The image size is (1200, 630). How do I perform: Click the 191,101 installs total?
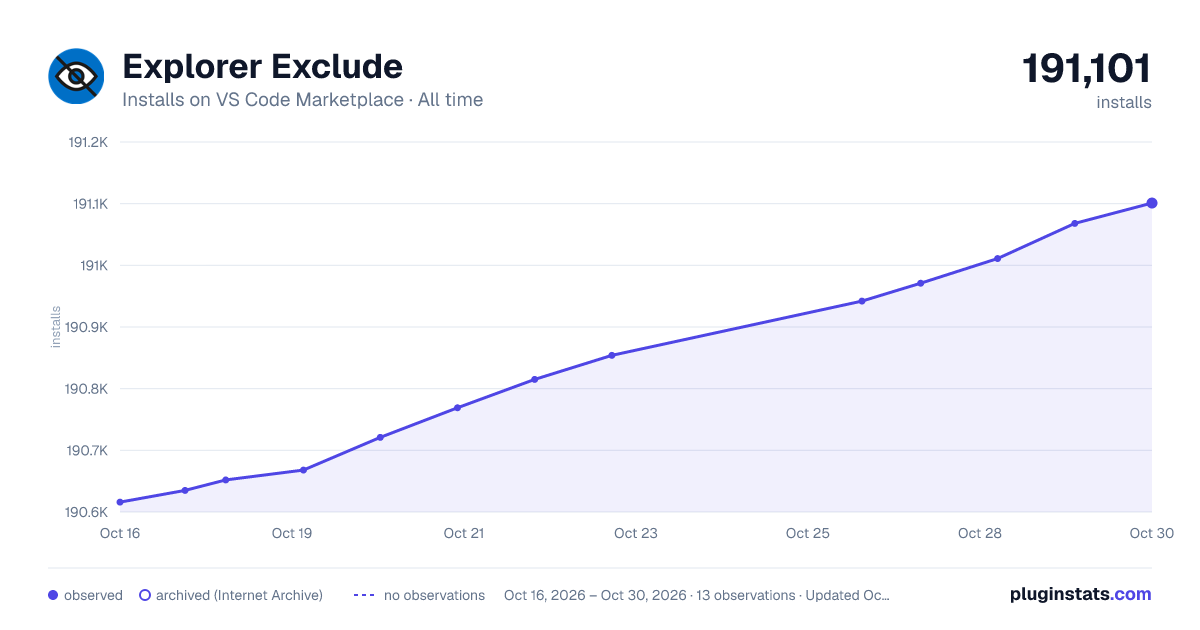[x=1087, y=69]
